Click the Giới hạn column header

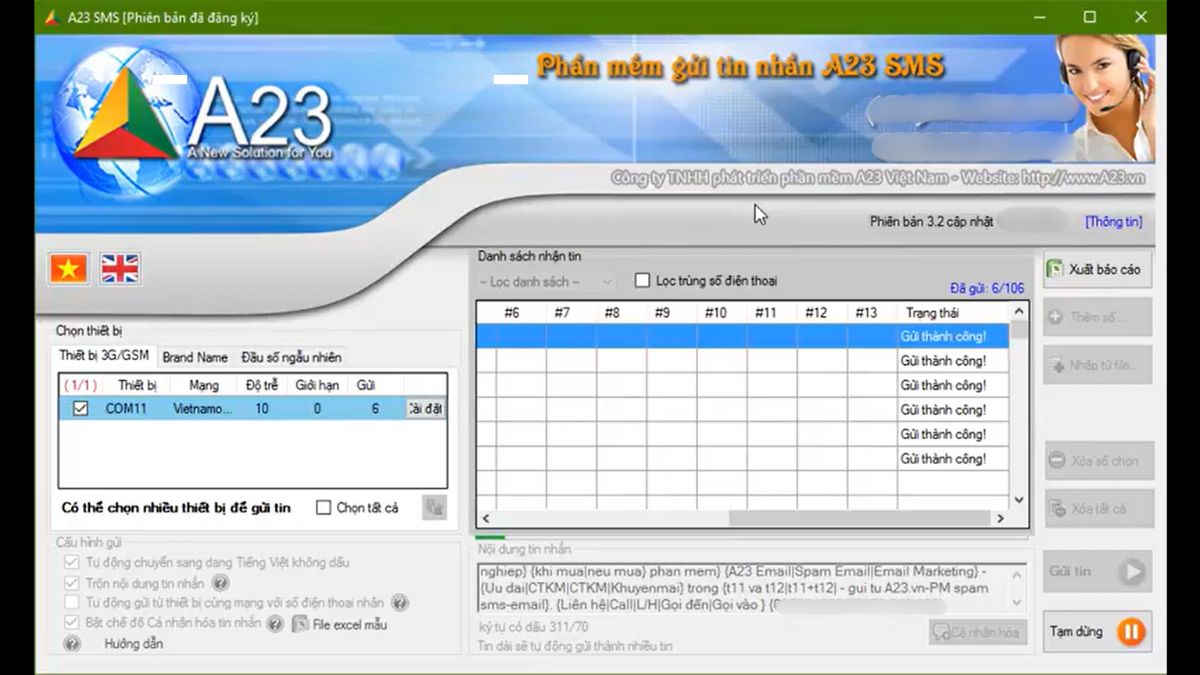[x=316, y=385]
